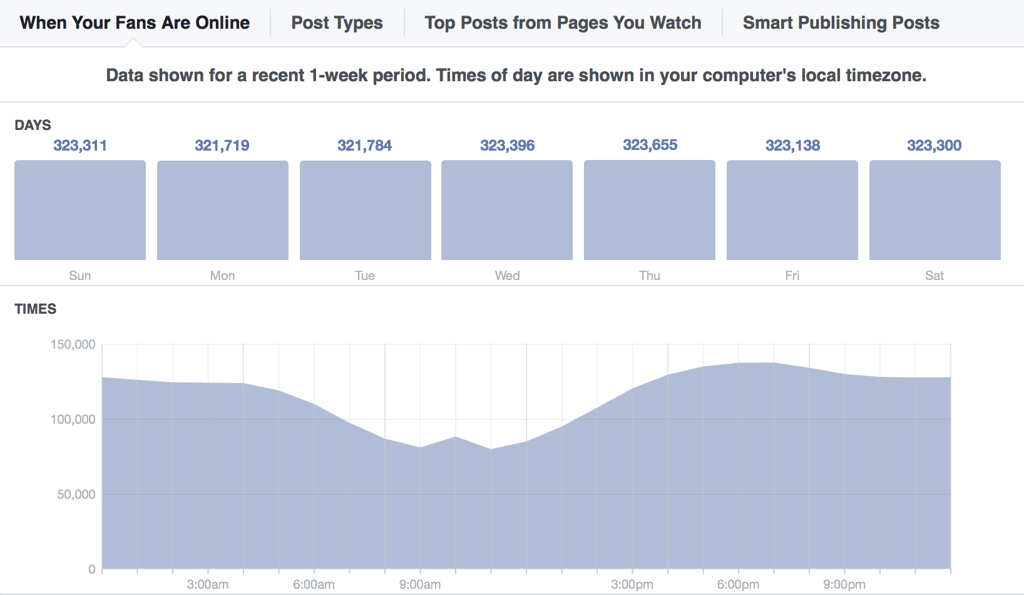Click the 50,000 y-axis label
The image size is (1024, 595).
click(76, 494)
